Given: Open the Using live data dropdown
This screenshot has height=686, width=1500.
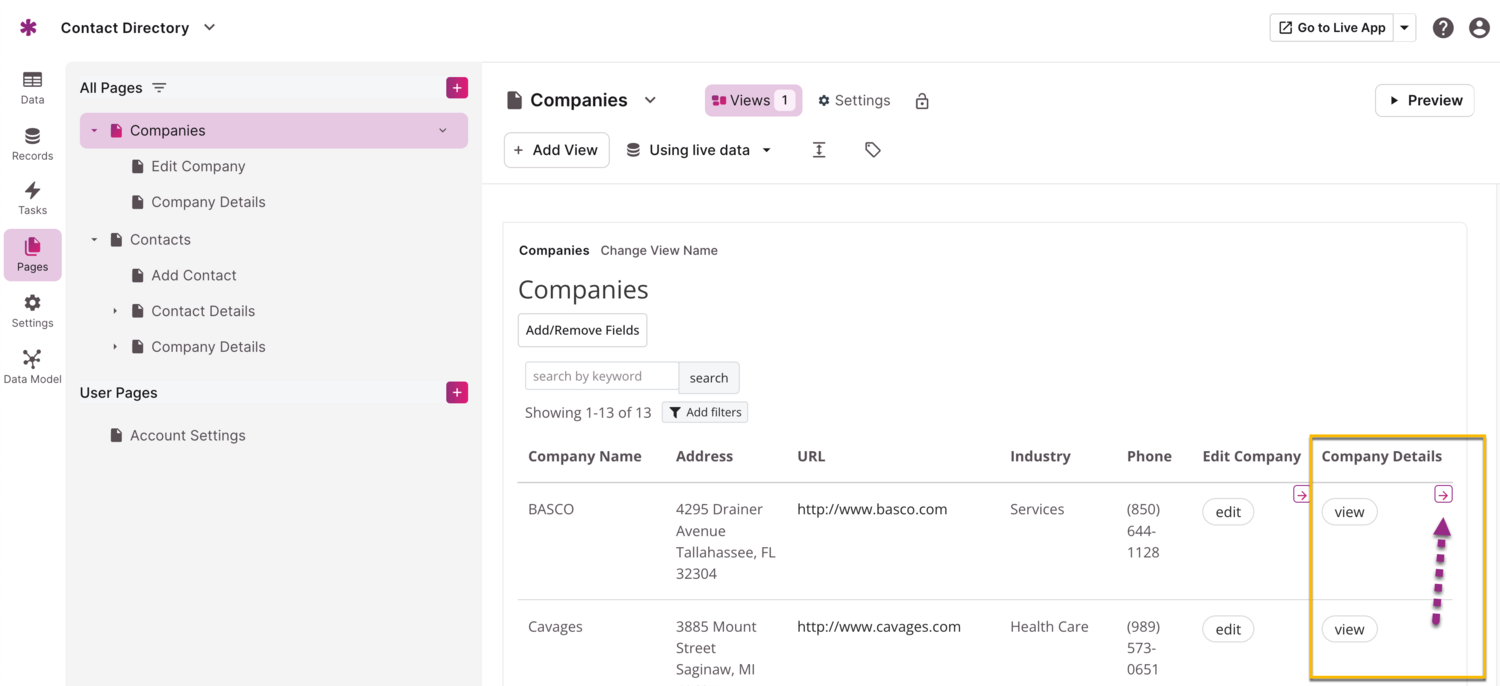Looking at the screenshot, I should click(699, 150).
